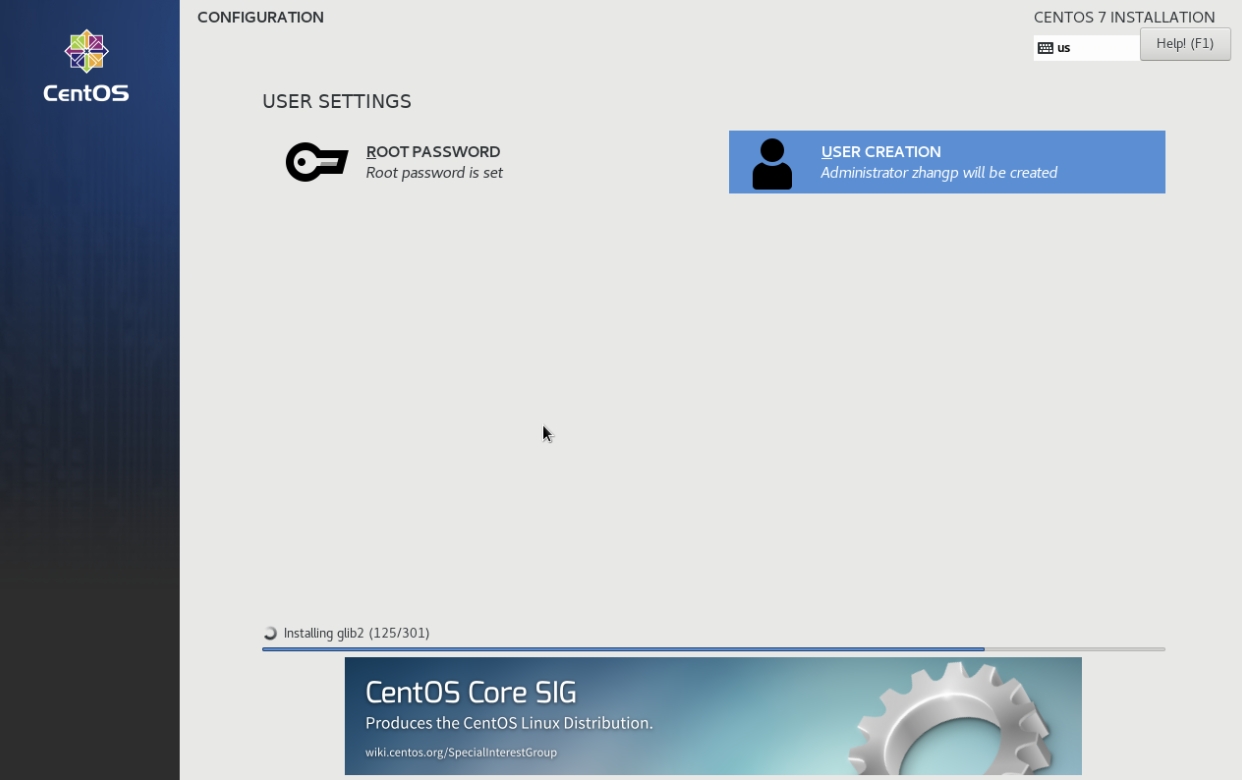Click the keyboard layout icon

pyautogui.click(x=1045, y=48)
